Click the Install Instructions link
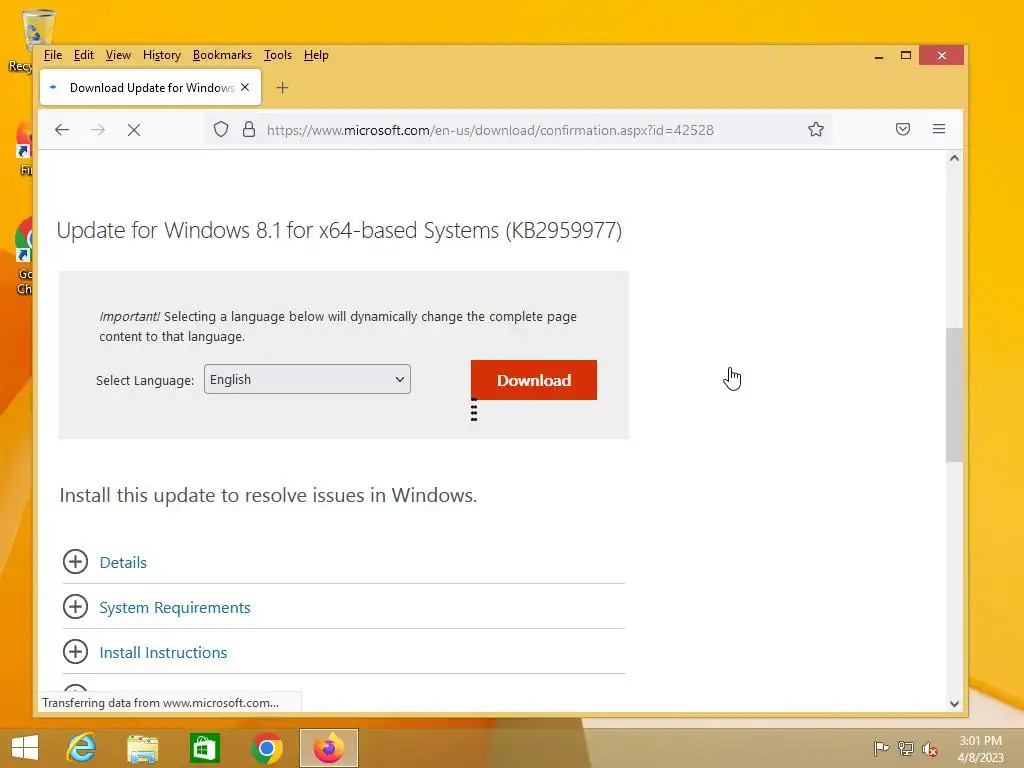The height and width of the screenshot is (768, 1024). 163,652
